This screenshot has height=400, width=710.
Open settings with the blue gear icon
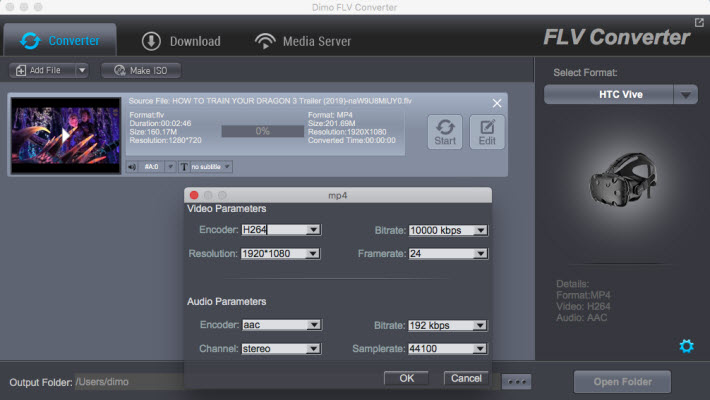pos(686,346)
